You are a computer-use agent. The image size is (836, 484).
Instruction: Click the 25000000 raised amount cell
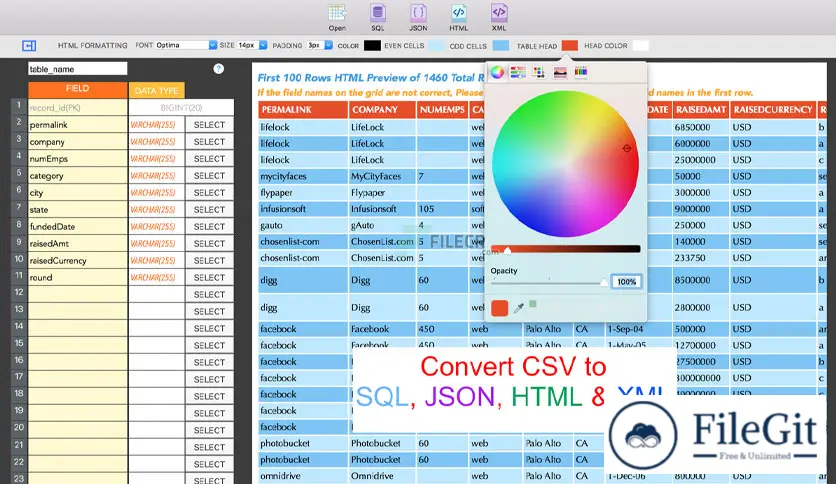click(x=701, y=160)
